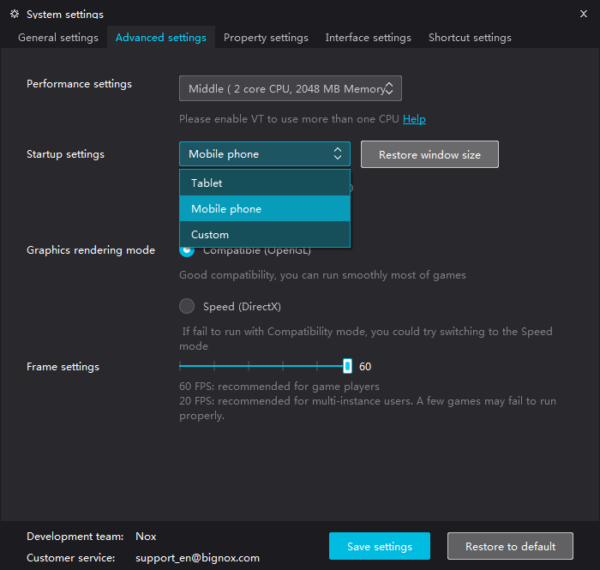Click the support_en@bignox.com email address

(x=197, y=558)
